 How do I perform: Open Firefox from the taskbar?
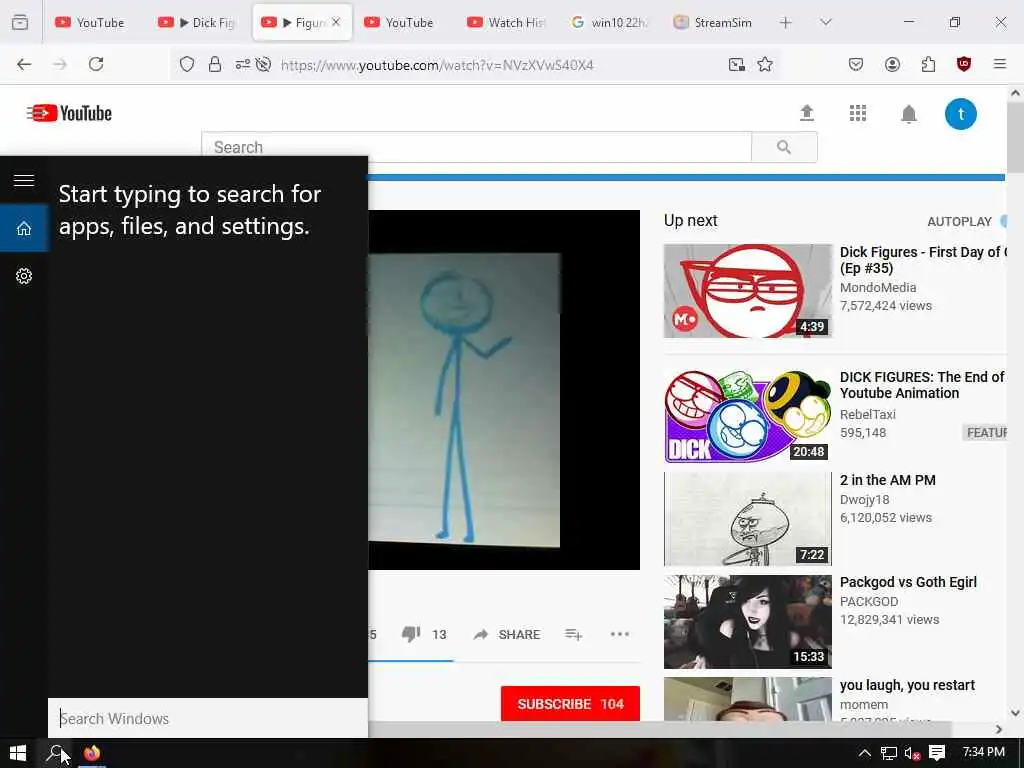point(92,753)
